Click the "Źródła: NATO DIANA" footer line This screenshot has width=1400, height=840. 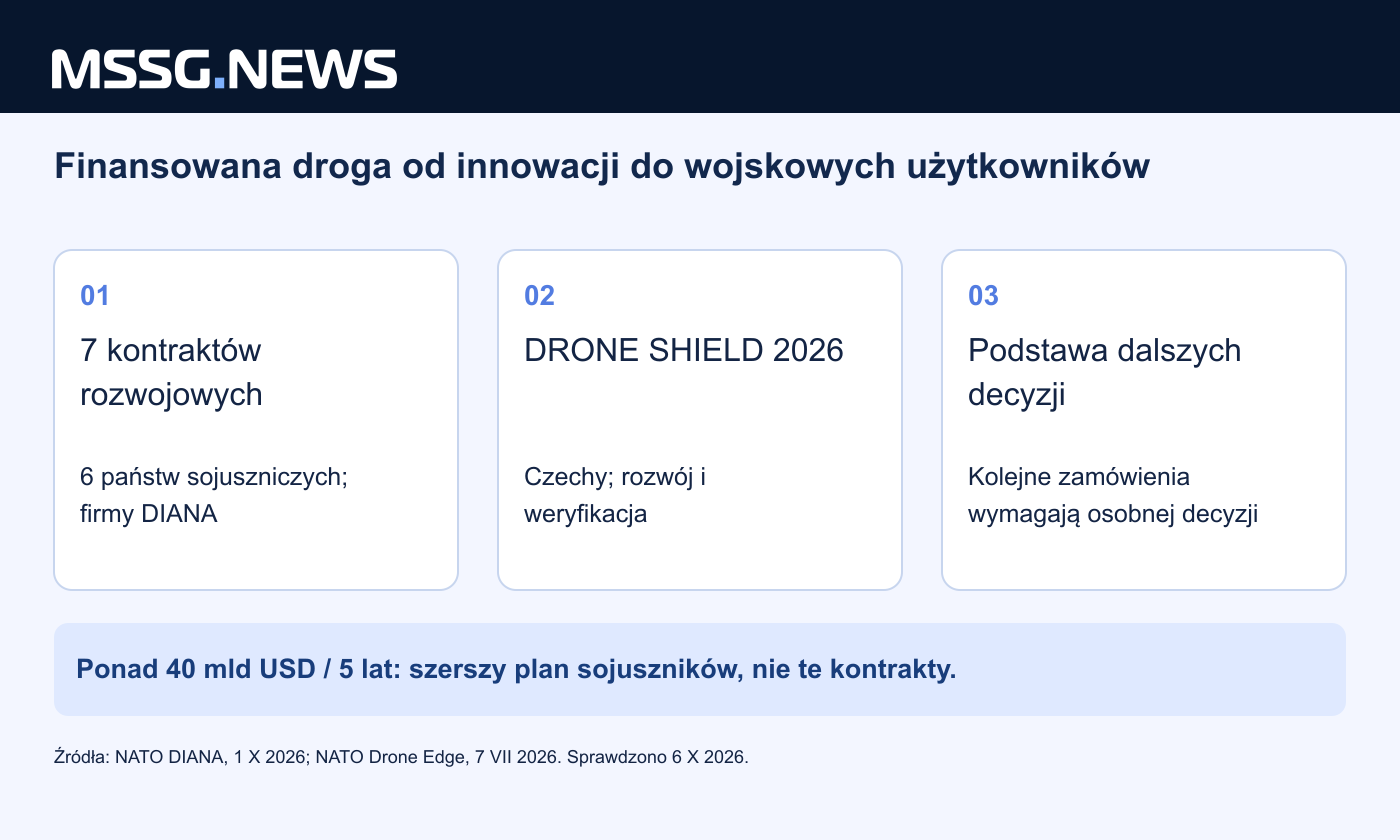[401, 757]
